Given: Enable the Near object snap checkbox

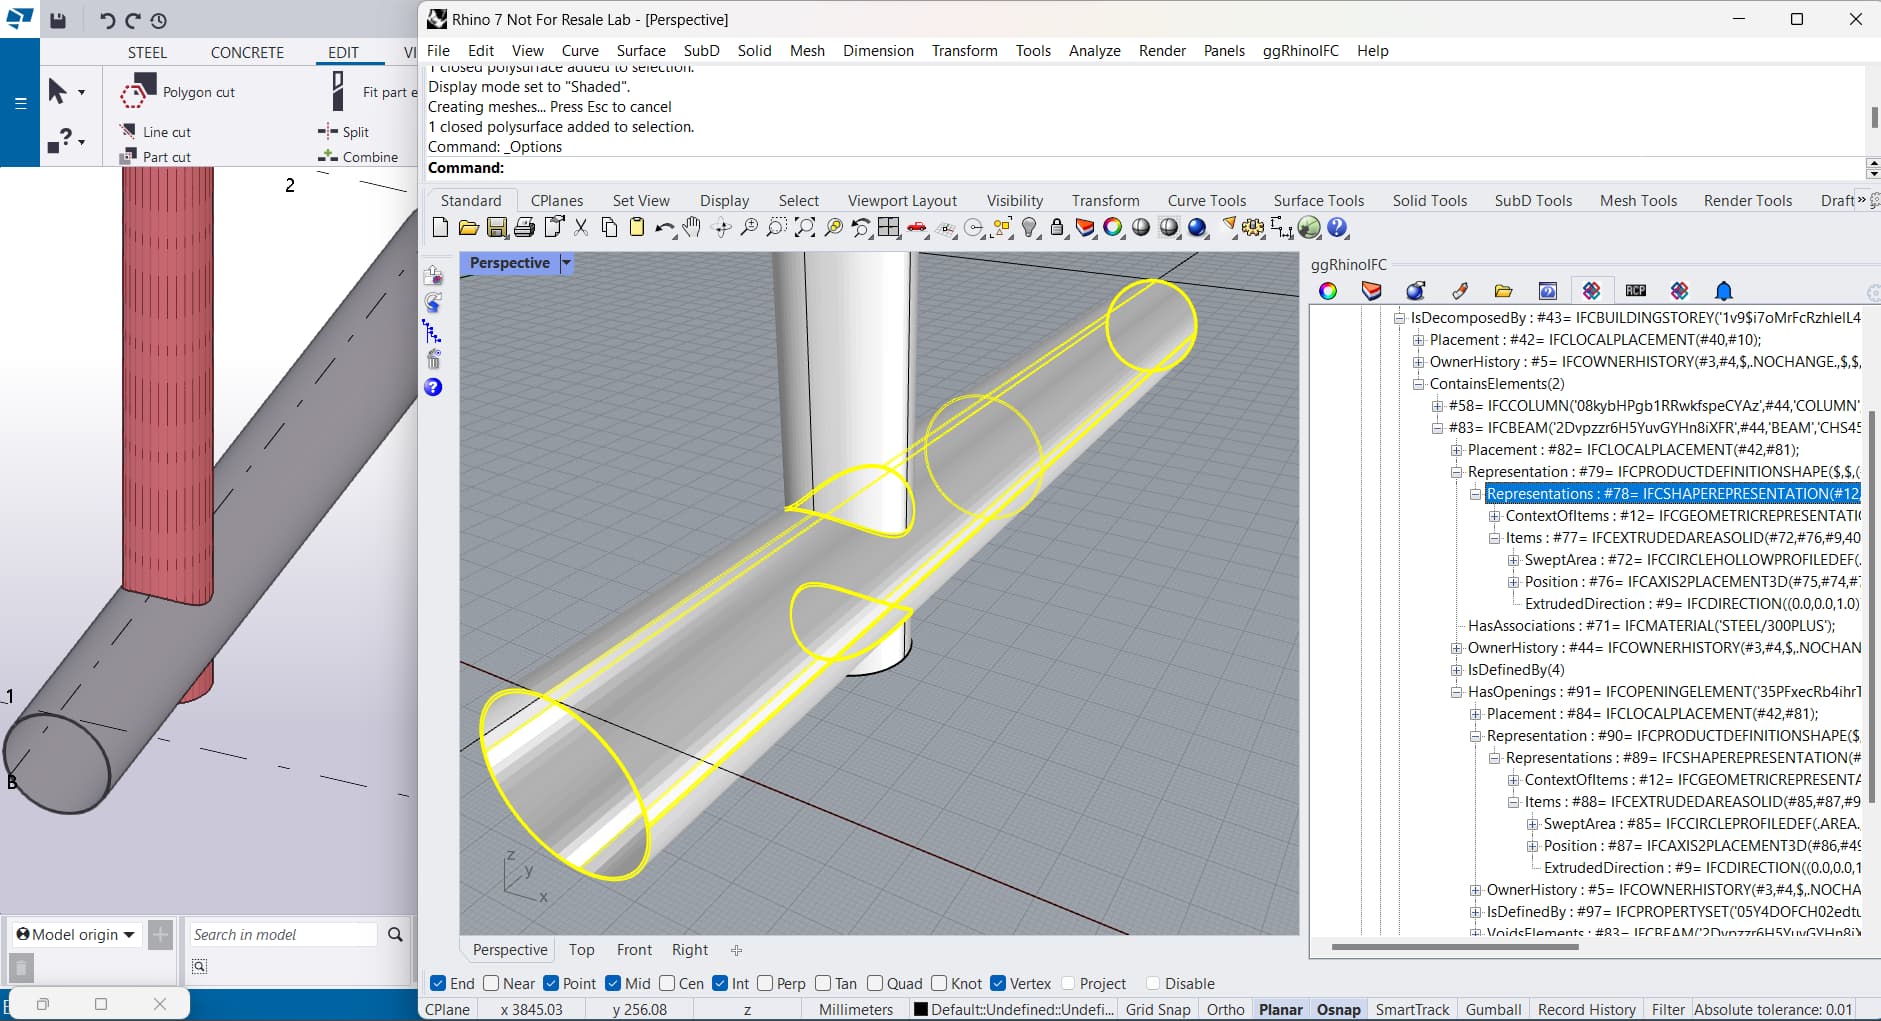Looking at the screenshot, I should pyautogui.click(x=491, y=983).
